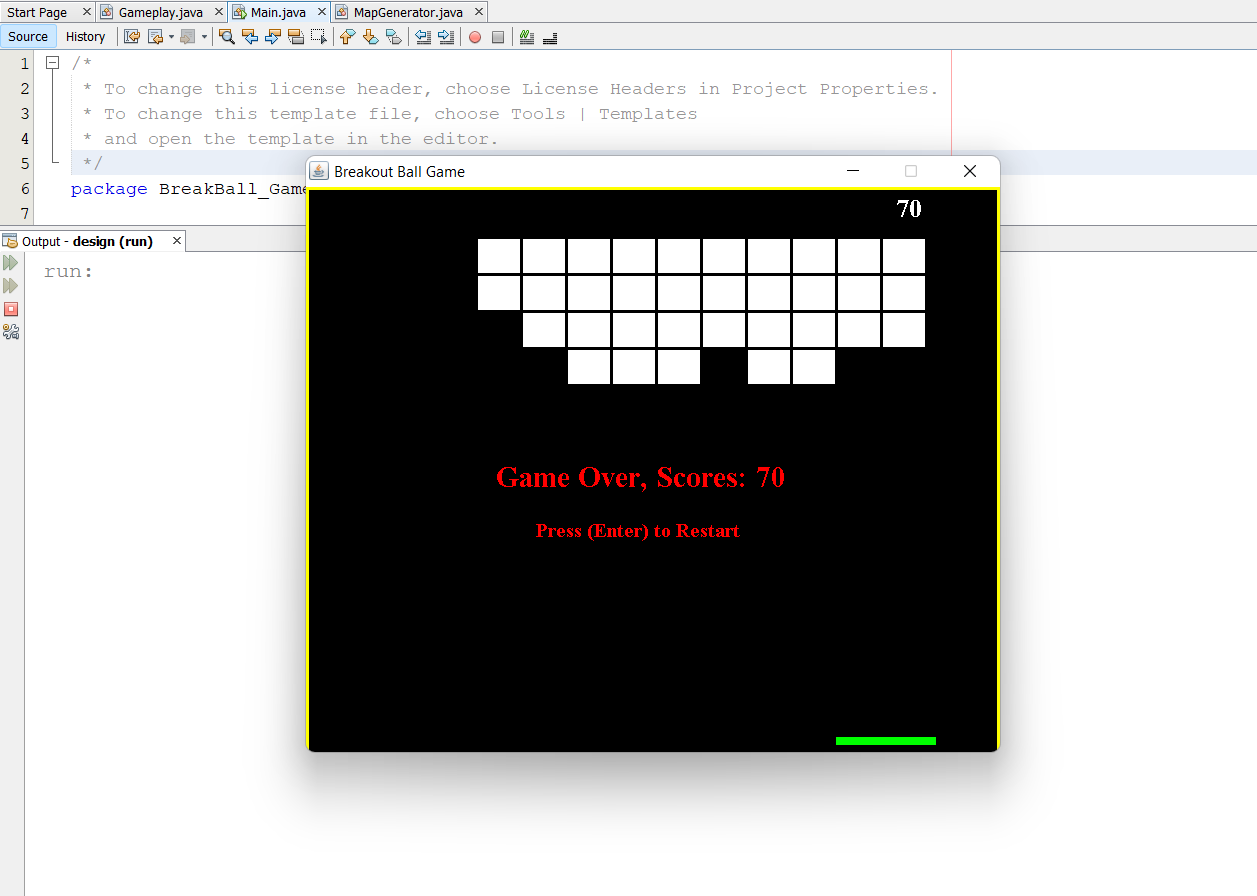Toggle rectangular selection icon
Screen dimensions: 1257x896
point(319,37)
